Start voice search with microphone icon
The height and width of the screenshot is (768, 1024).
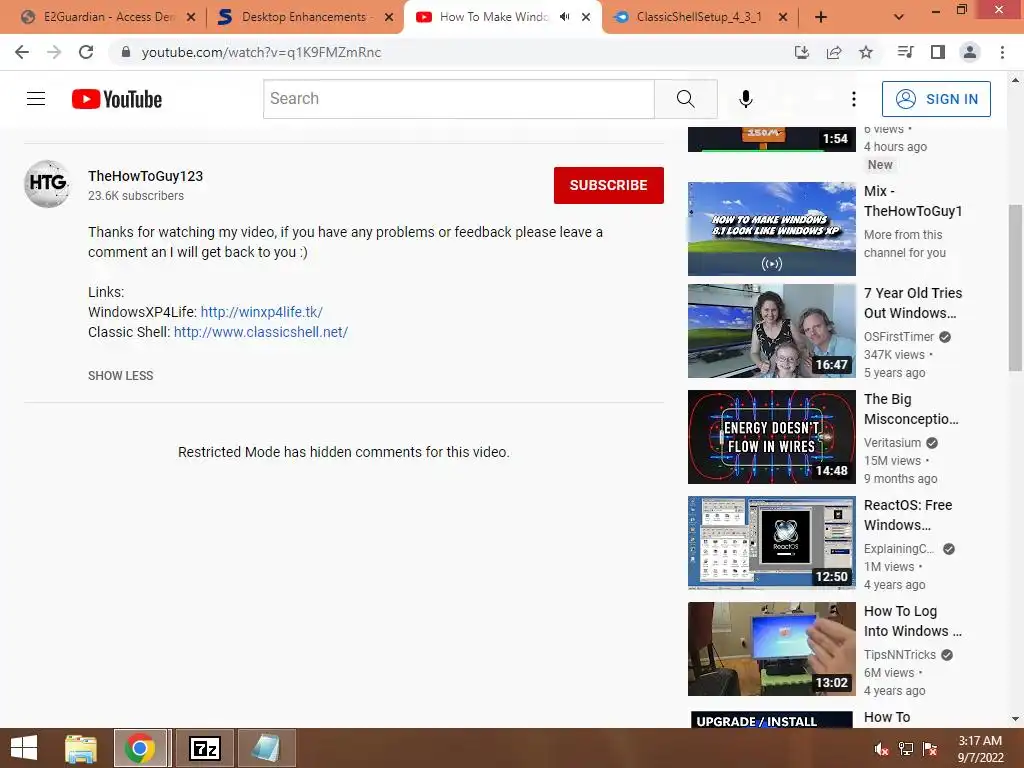click(x=746, y=99)
